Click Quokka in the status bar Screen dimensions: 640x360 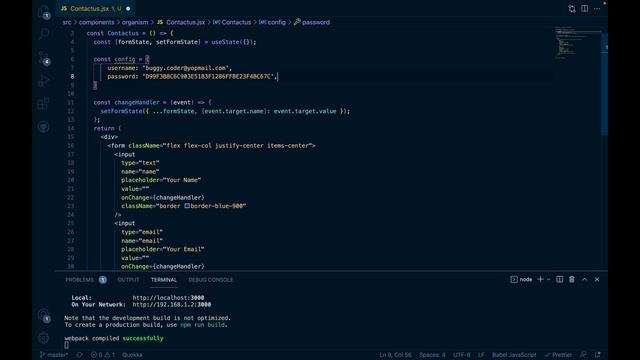(132, 355)
